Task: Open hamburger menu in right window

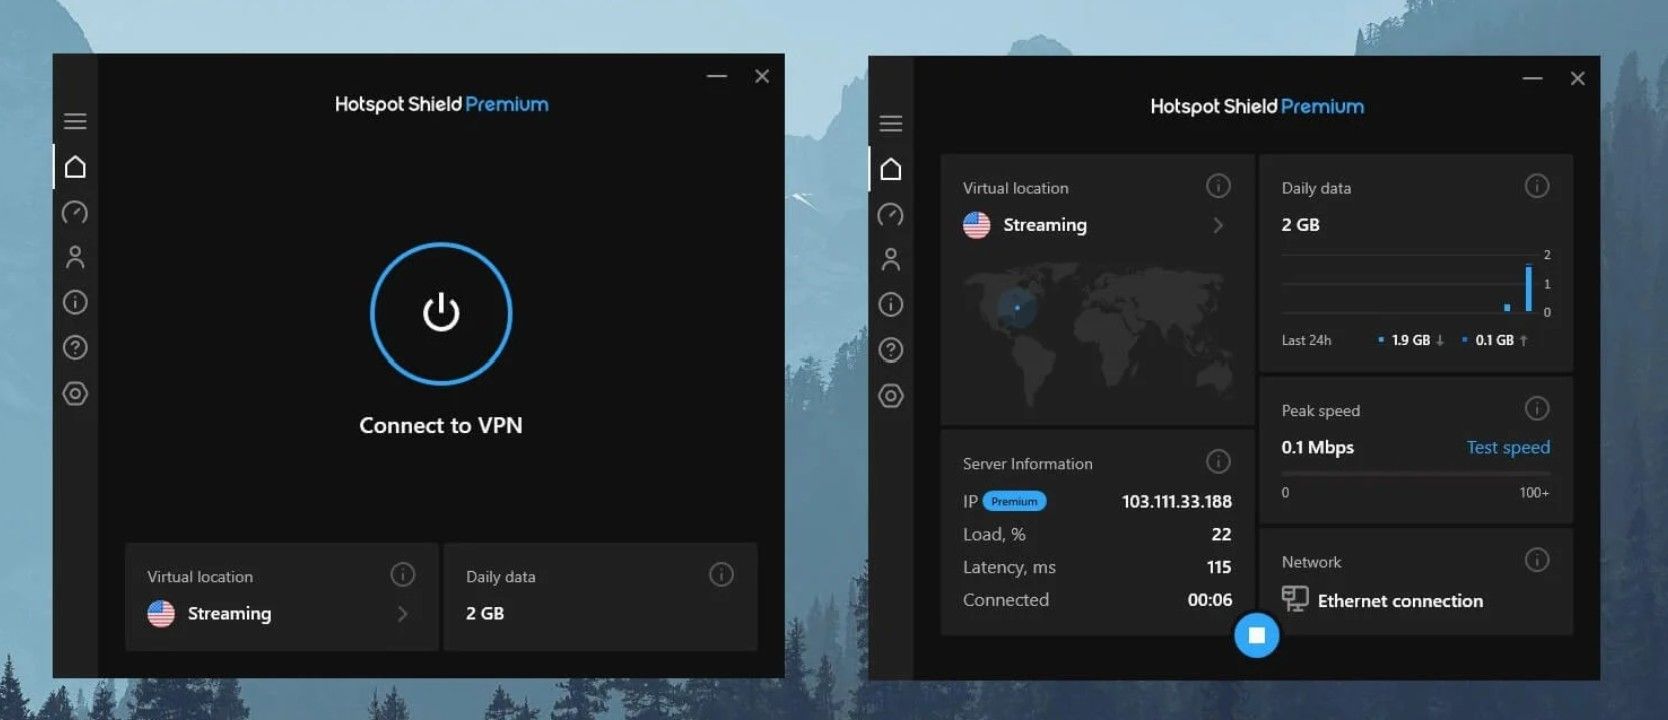Action: tap(891, 124)
